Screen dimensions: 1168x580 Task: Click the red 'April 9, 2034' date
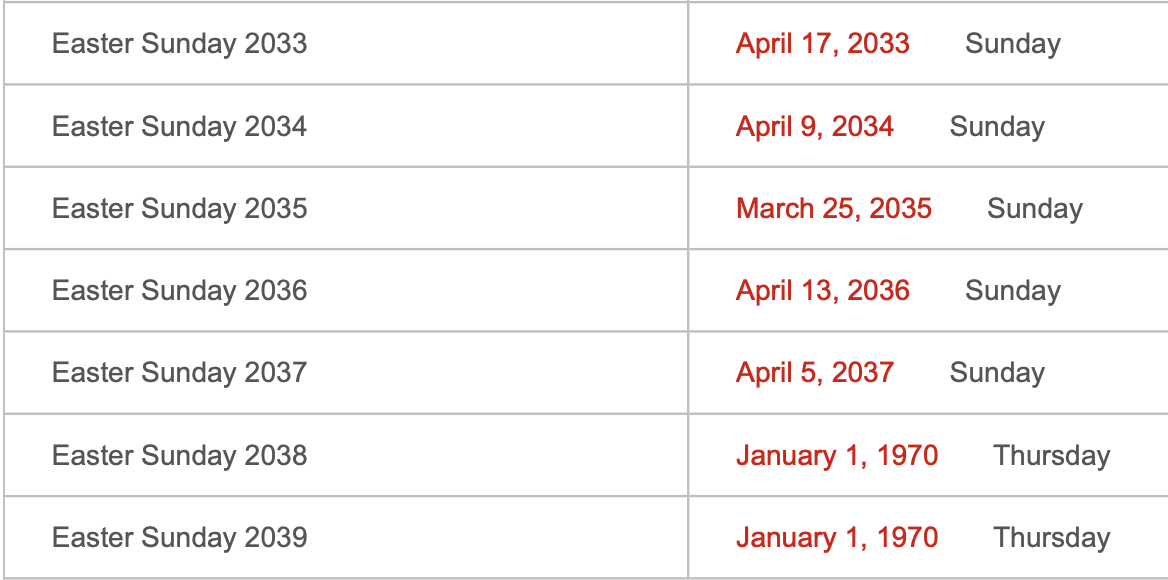pos(815,127)
